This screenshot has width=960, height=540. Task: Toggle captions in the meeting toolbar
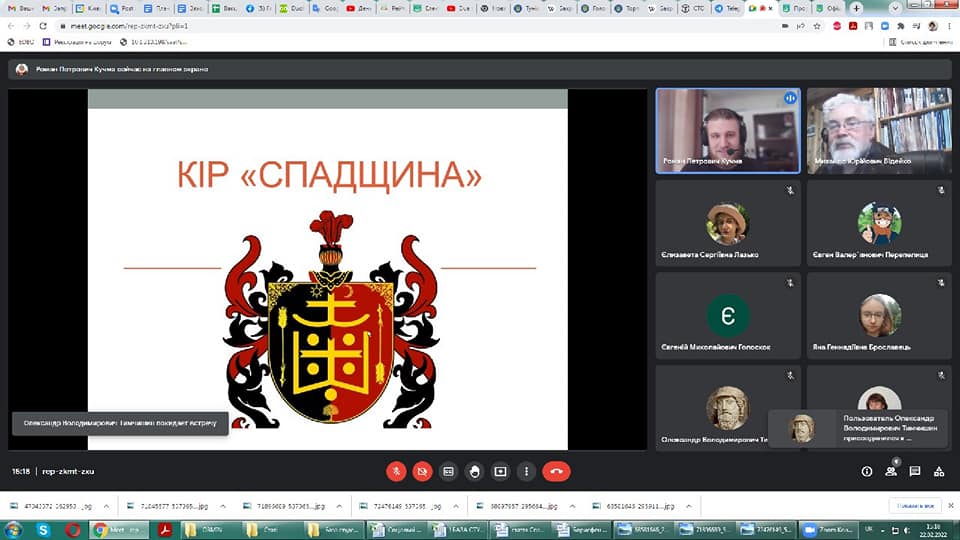(x=448, y=471)
